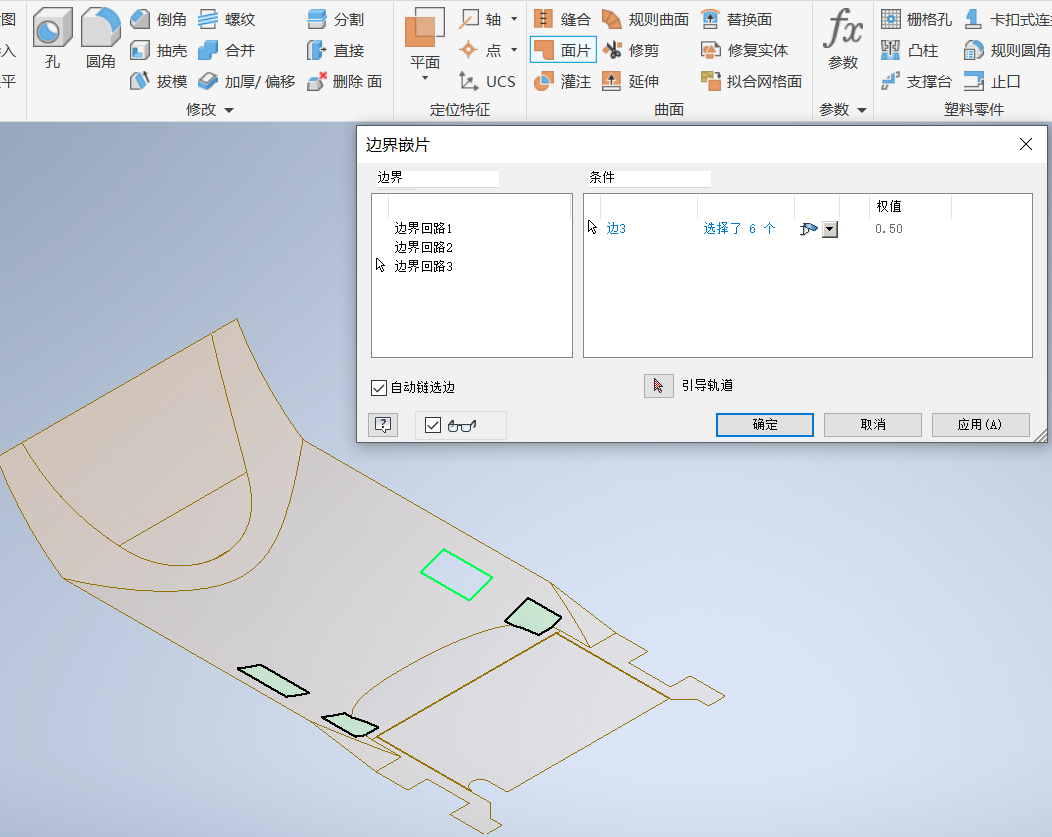Click the 修复实体 repair bodies tool
The image size is (1052, 837).
(744, 50)
